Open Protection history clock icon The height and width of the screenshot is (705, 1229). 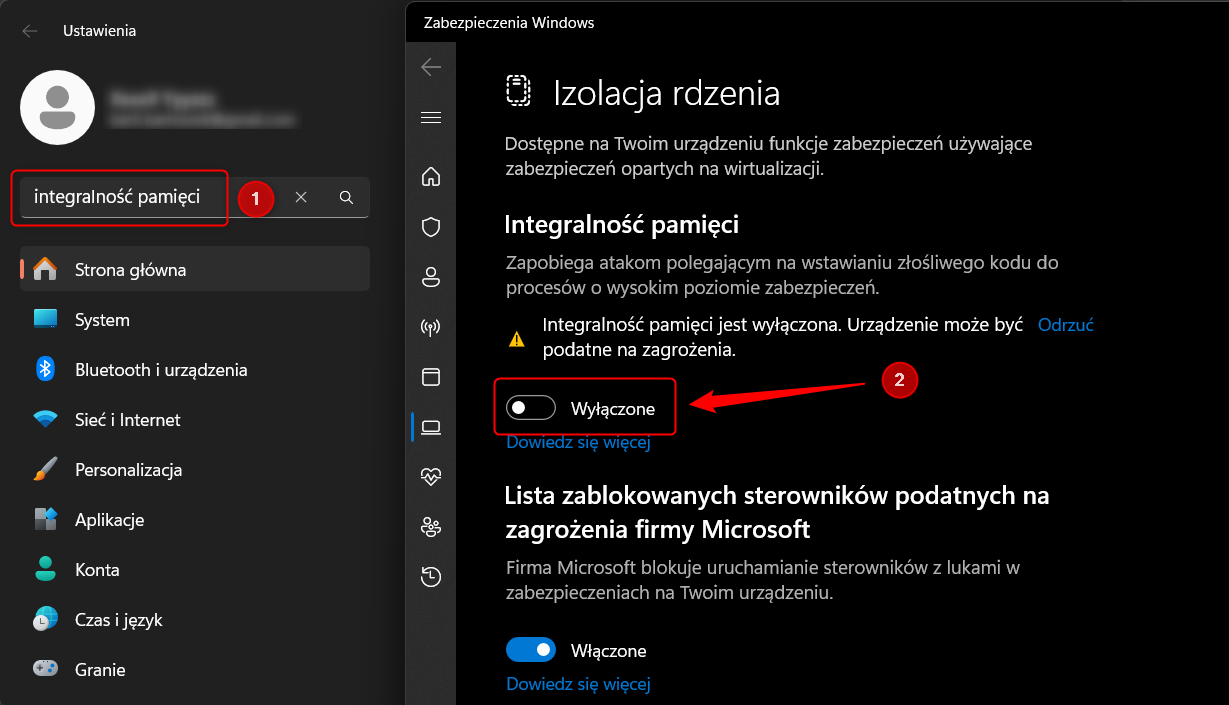point(431,576)
